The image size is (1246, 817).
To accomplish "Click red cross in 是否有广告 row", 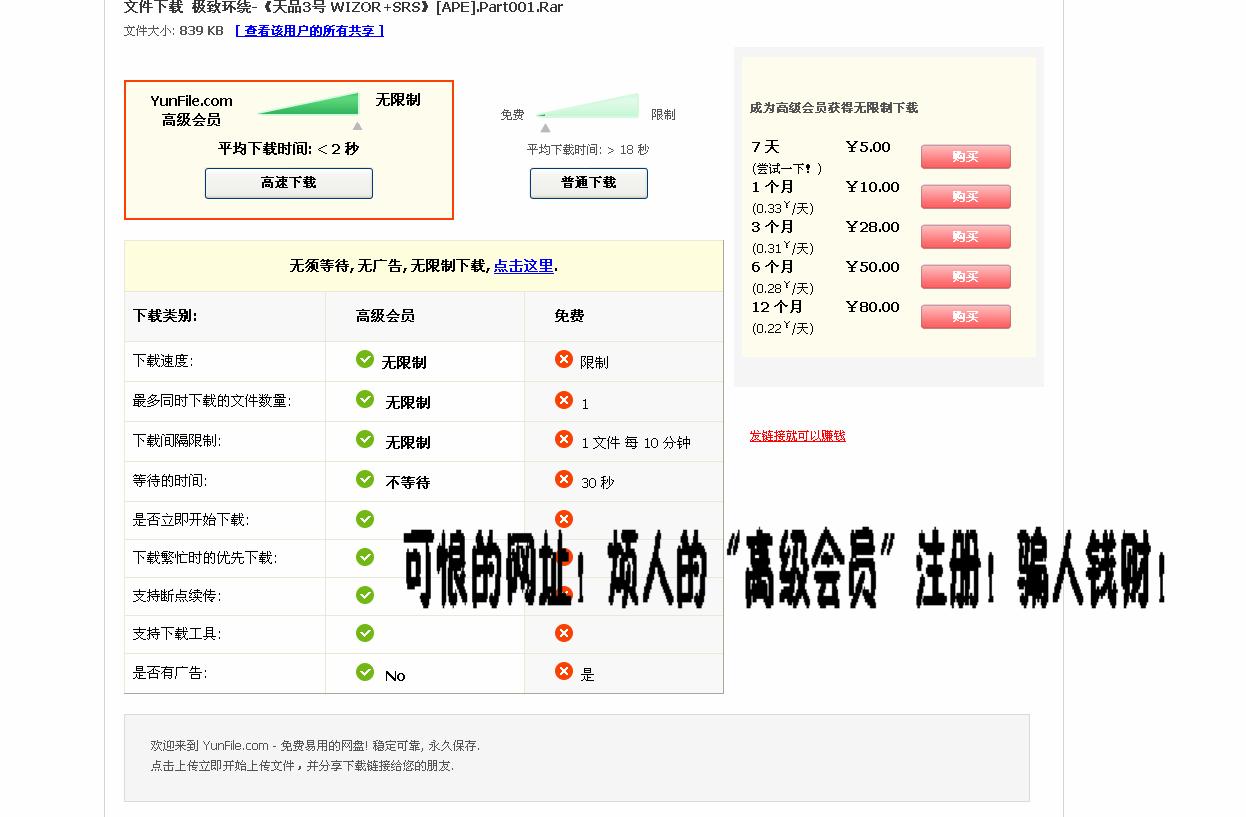I will click(564, 671).
